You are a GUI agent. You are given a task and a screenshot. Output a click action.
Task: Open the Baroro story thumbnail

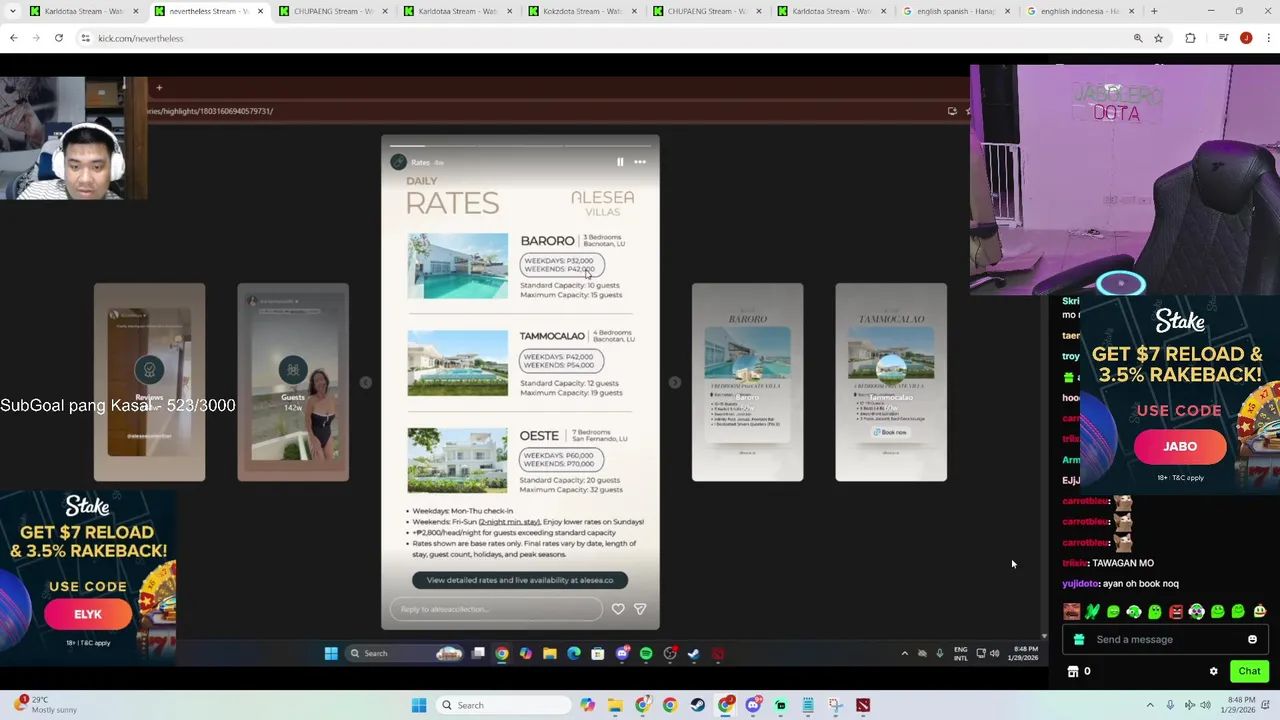747,382
